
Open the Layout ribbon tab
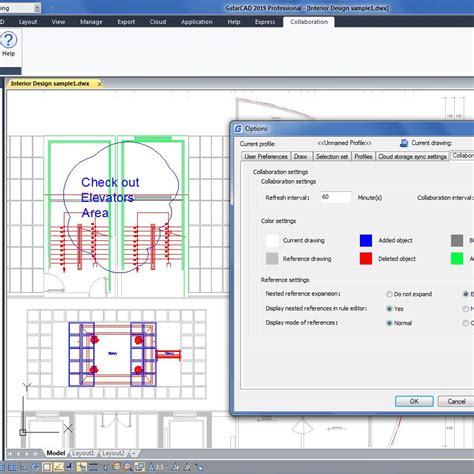(x=28, y=22)
